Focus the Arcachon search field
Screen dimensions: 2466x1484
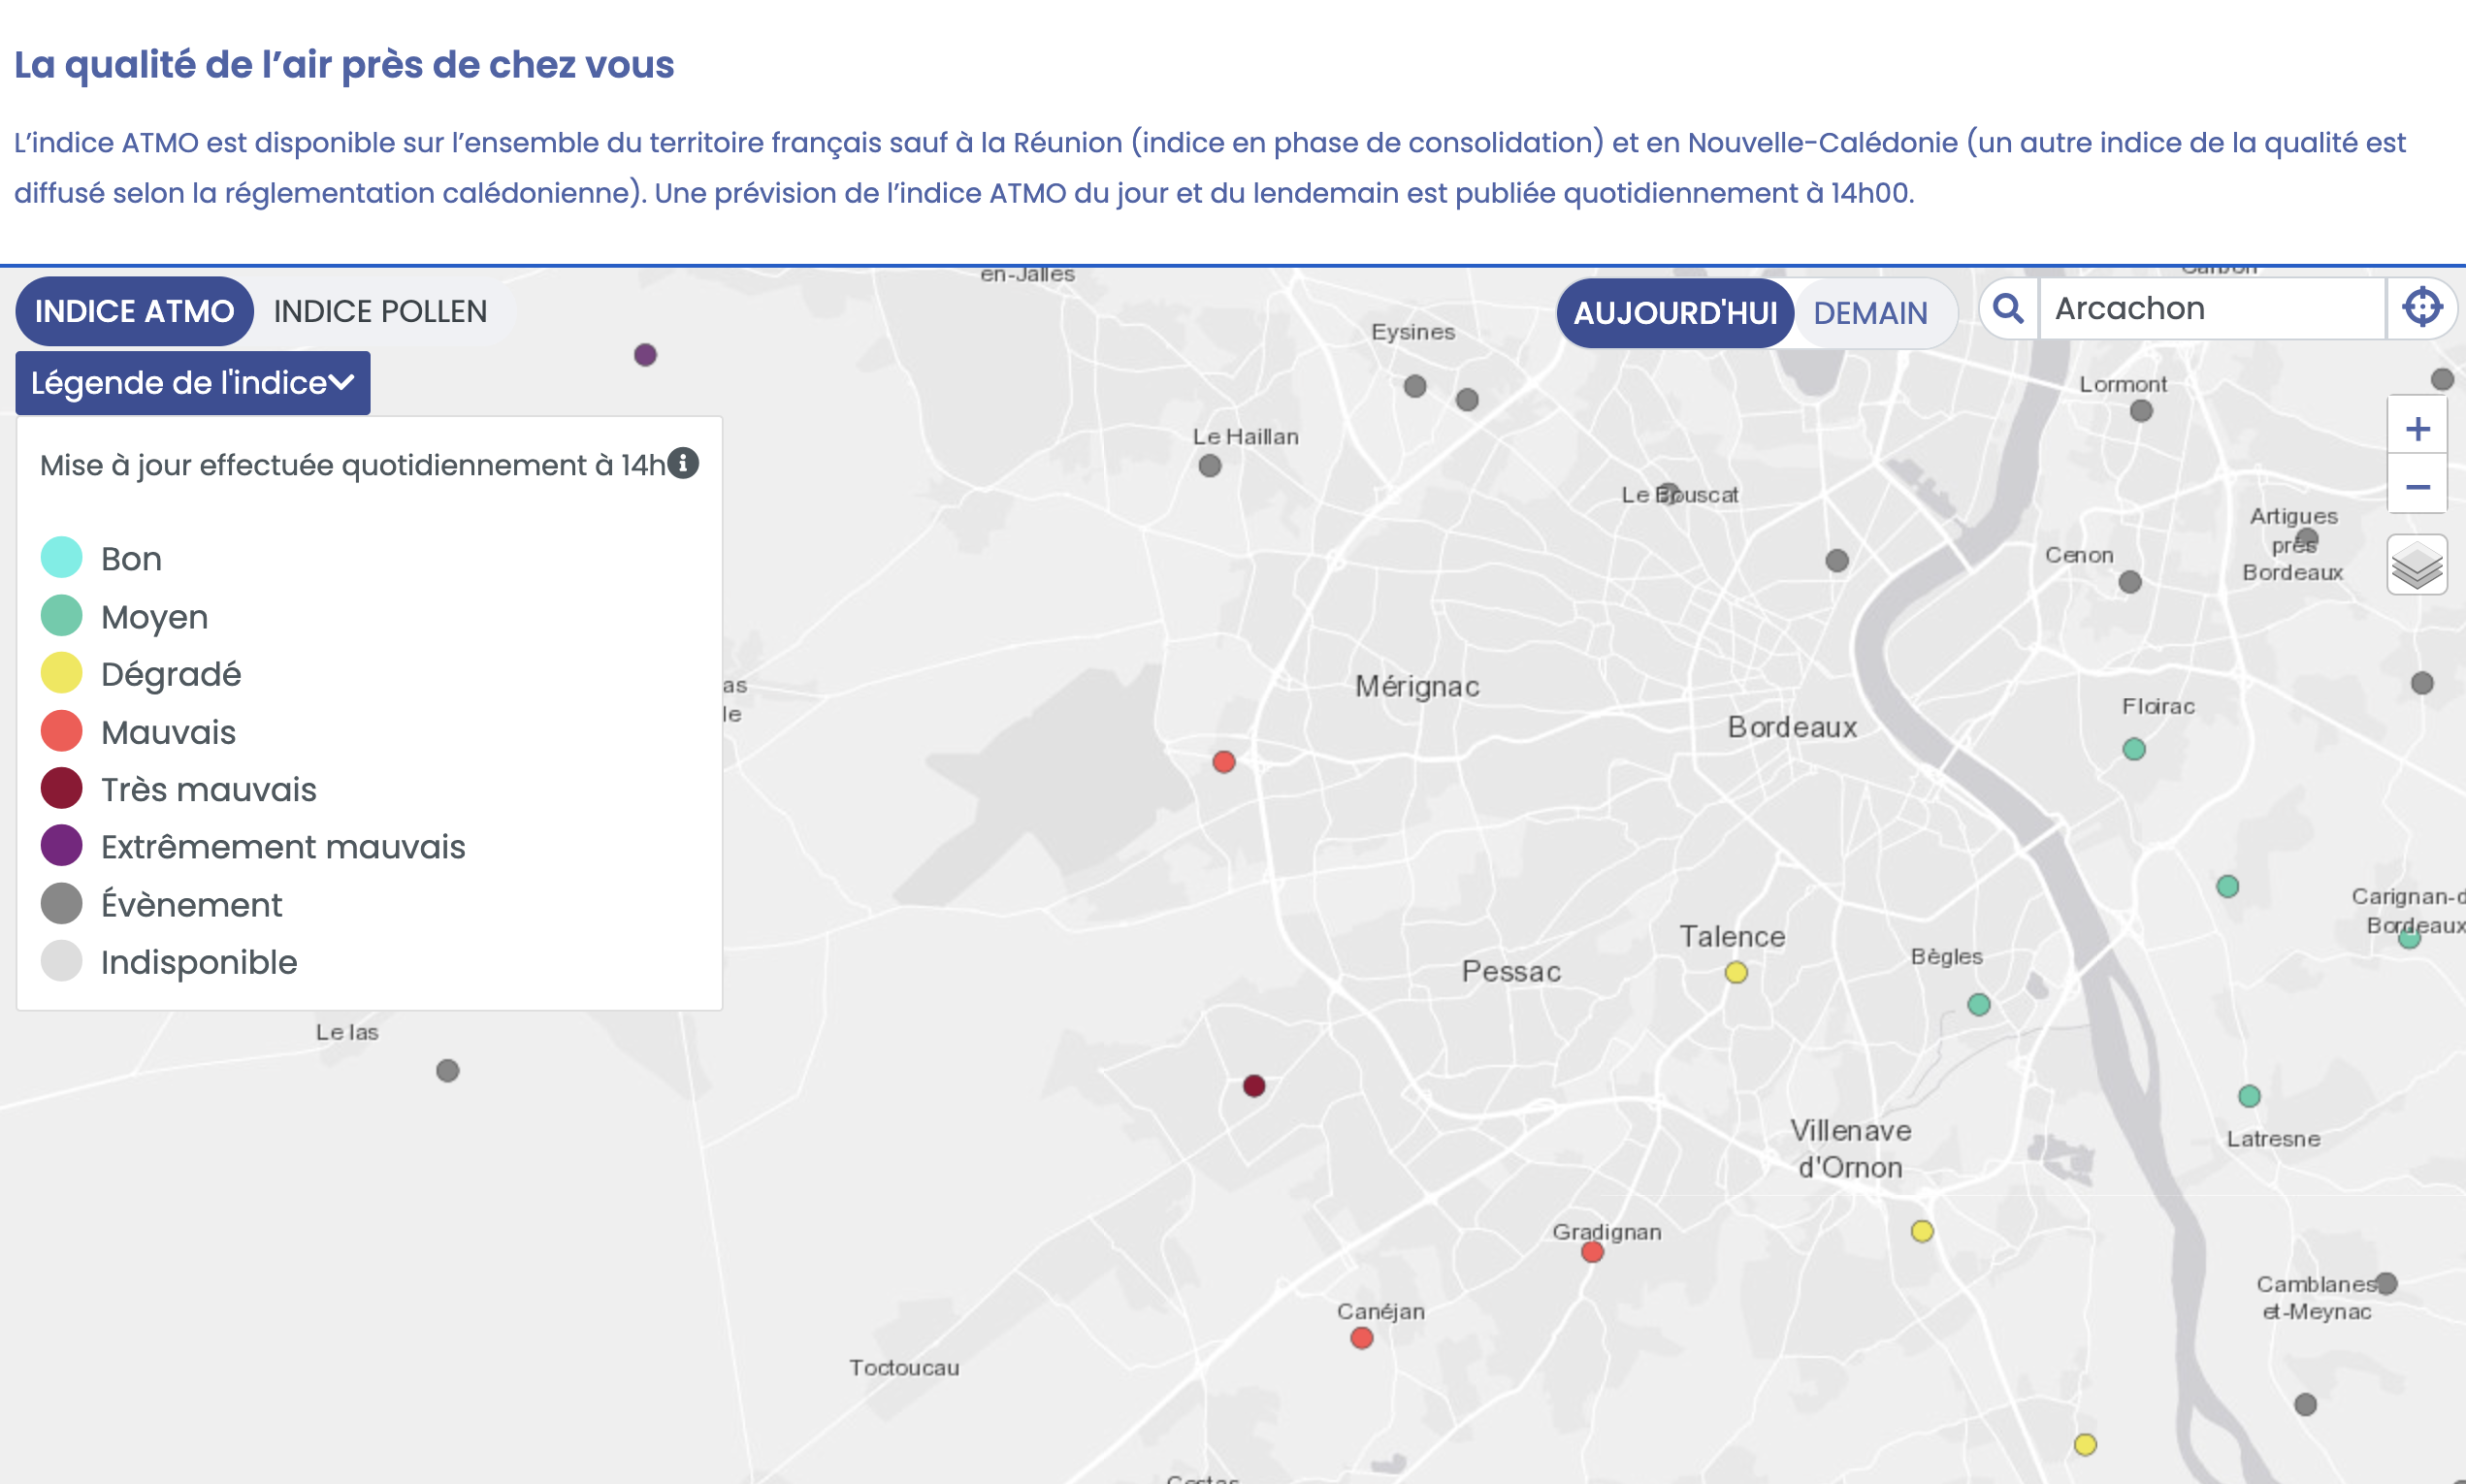click(x=2212, y=308)
